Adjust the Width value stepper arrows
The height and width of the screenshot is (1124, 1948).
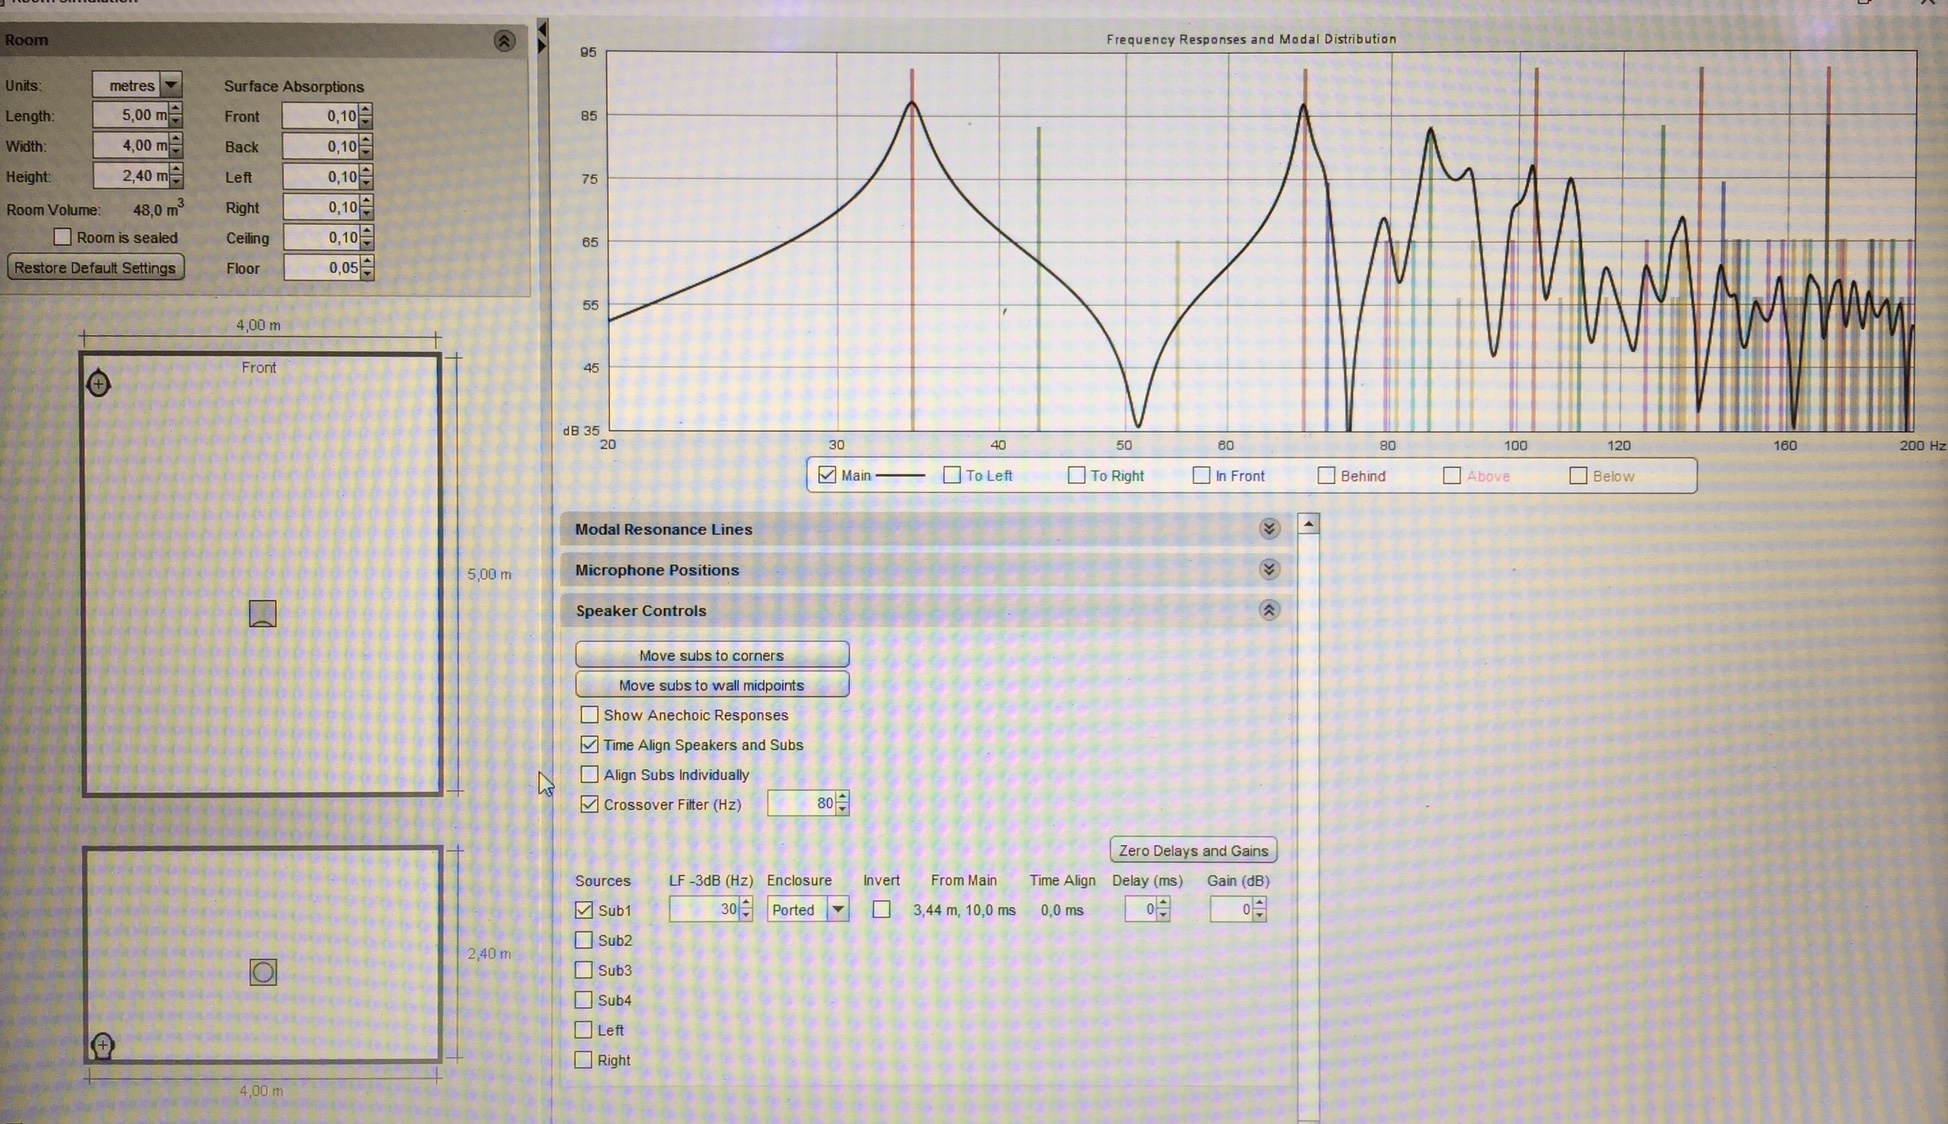pyautogui.click(x=176, y=145)
